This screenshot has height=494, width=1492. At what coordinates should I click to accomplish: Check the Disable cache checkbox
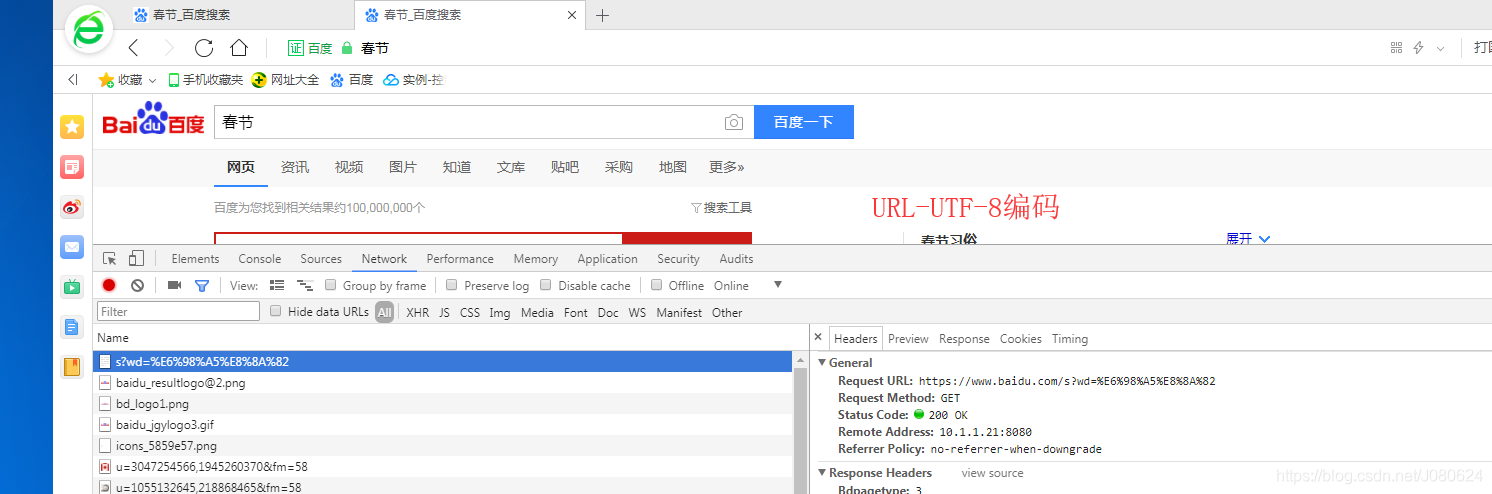click(x=546, y=285)
